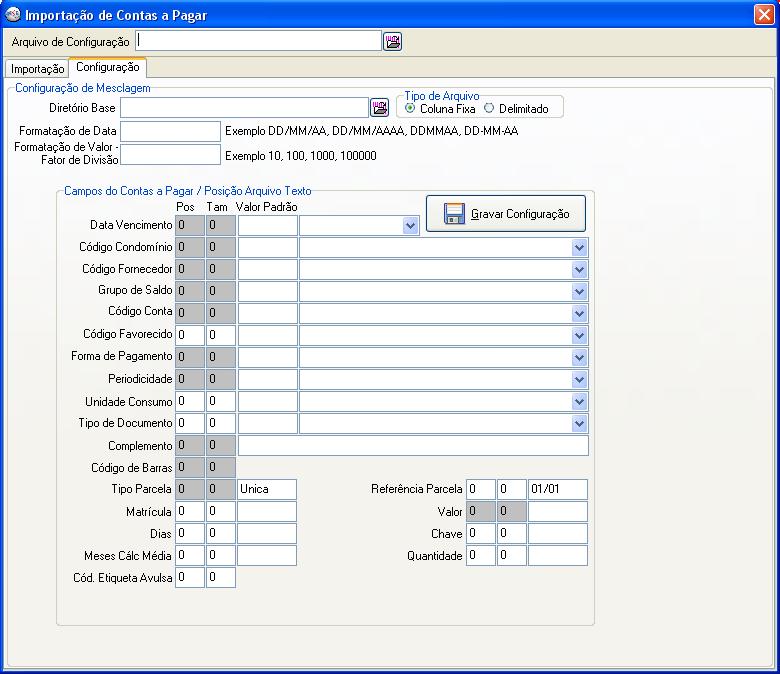
Task: Click Valor Padrão field for Periodicidade
Action: (268, 380)
